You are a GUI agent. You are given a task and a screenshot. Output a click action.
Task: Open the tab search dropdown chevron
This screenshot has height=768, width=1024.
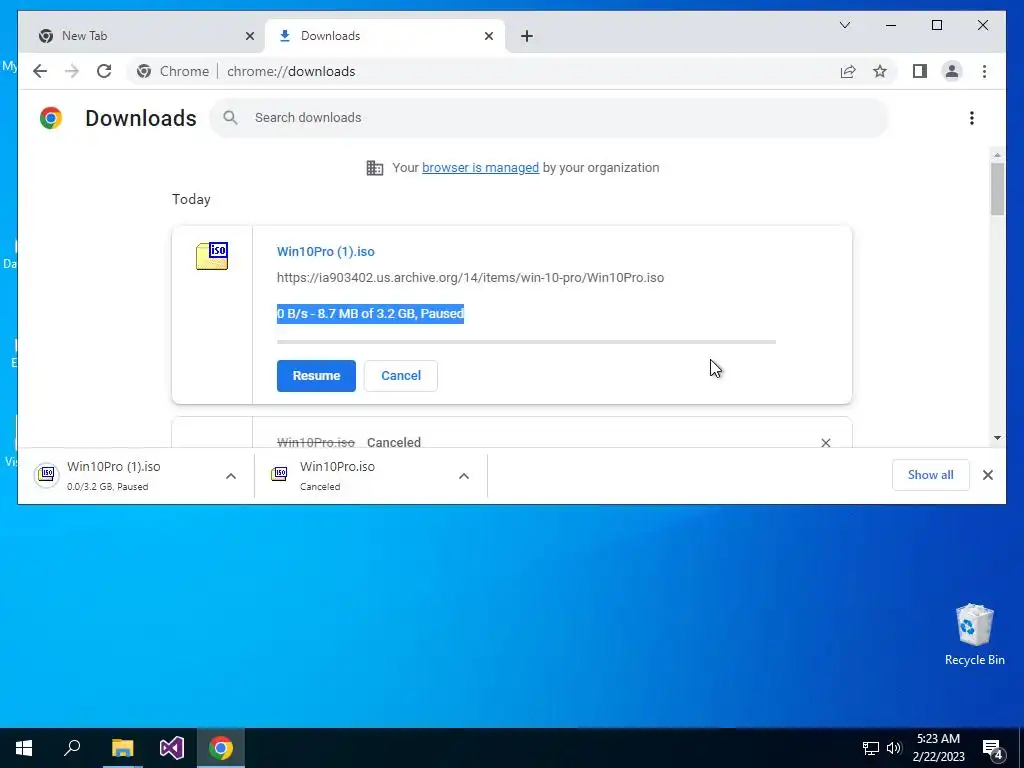844,25
